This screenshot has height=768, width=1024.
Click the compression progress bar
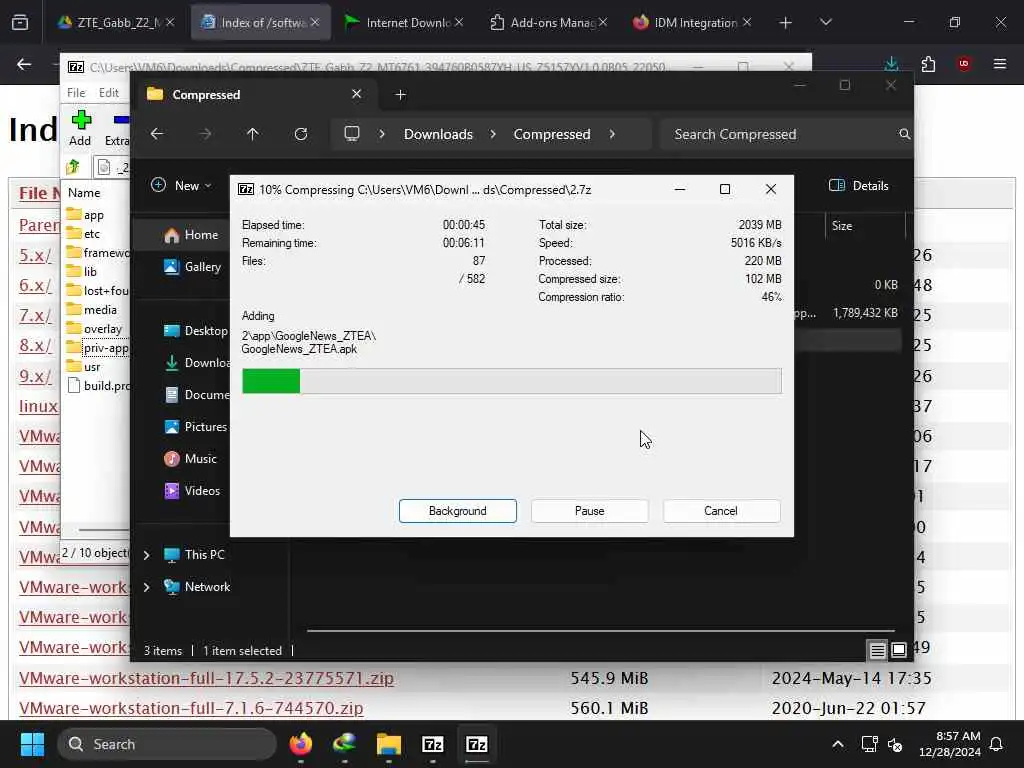click(511, 381)
